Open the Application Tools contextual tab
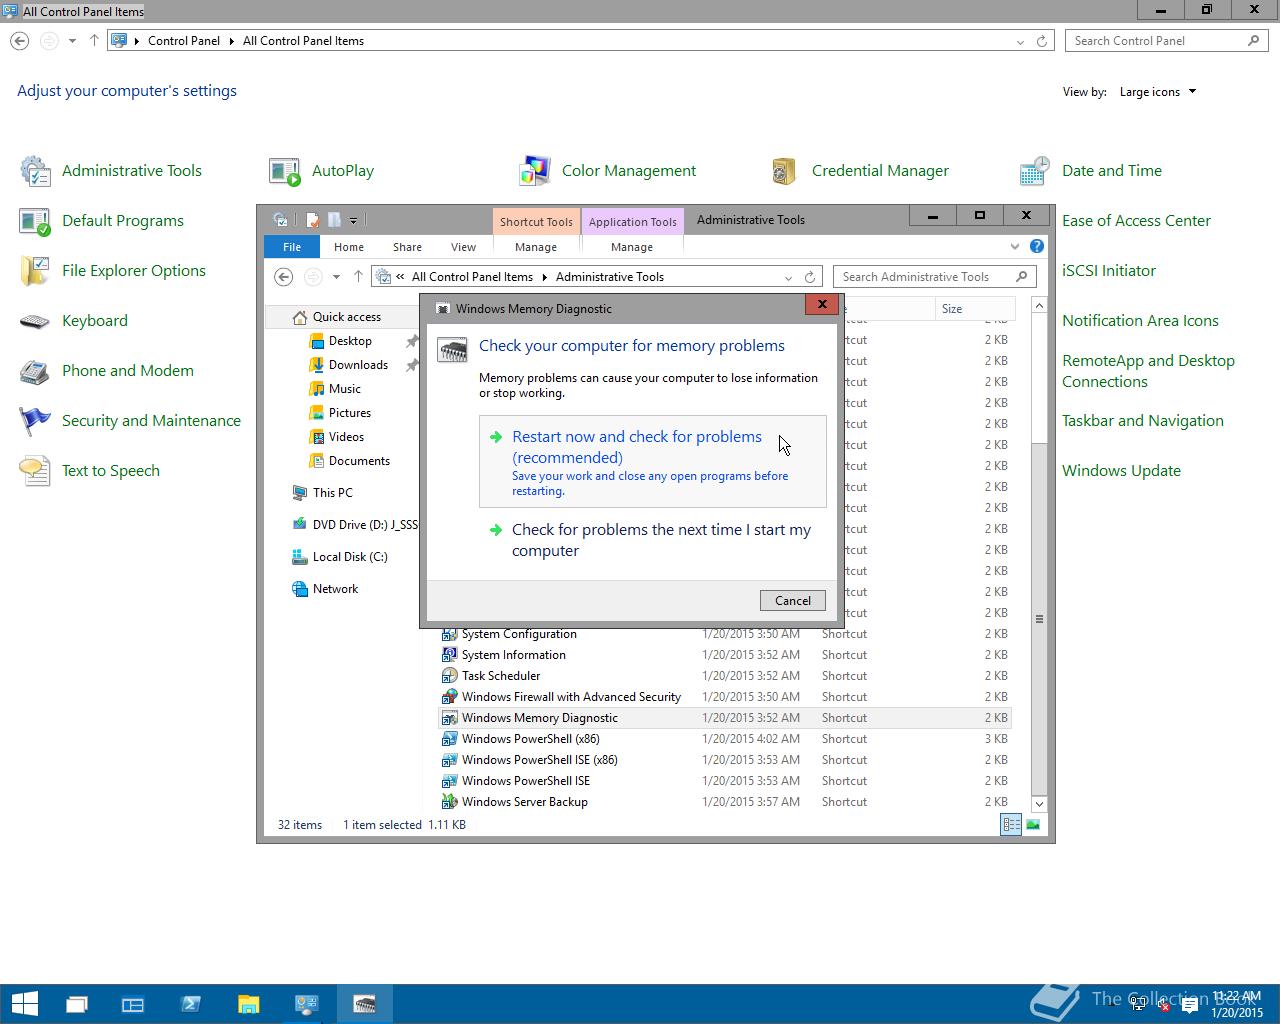The image size is (1280, 1024). (x=632, y=222)
